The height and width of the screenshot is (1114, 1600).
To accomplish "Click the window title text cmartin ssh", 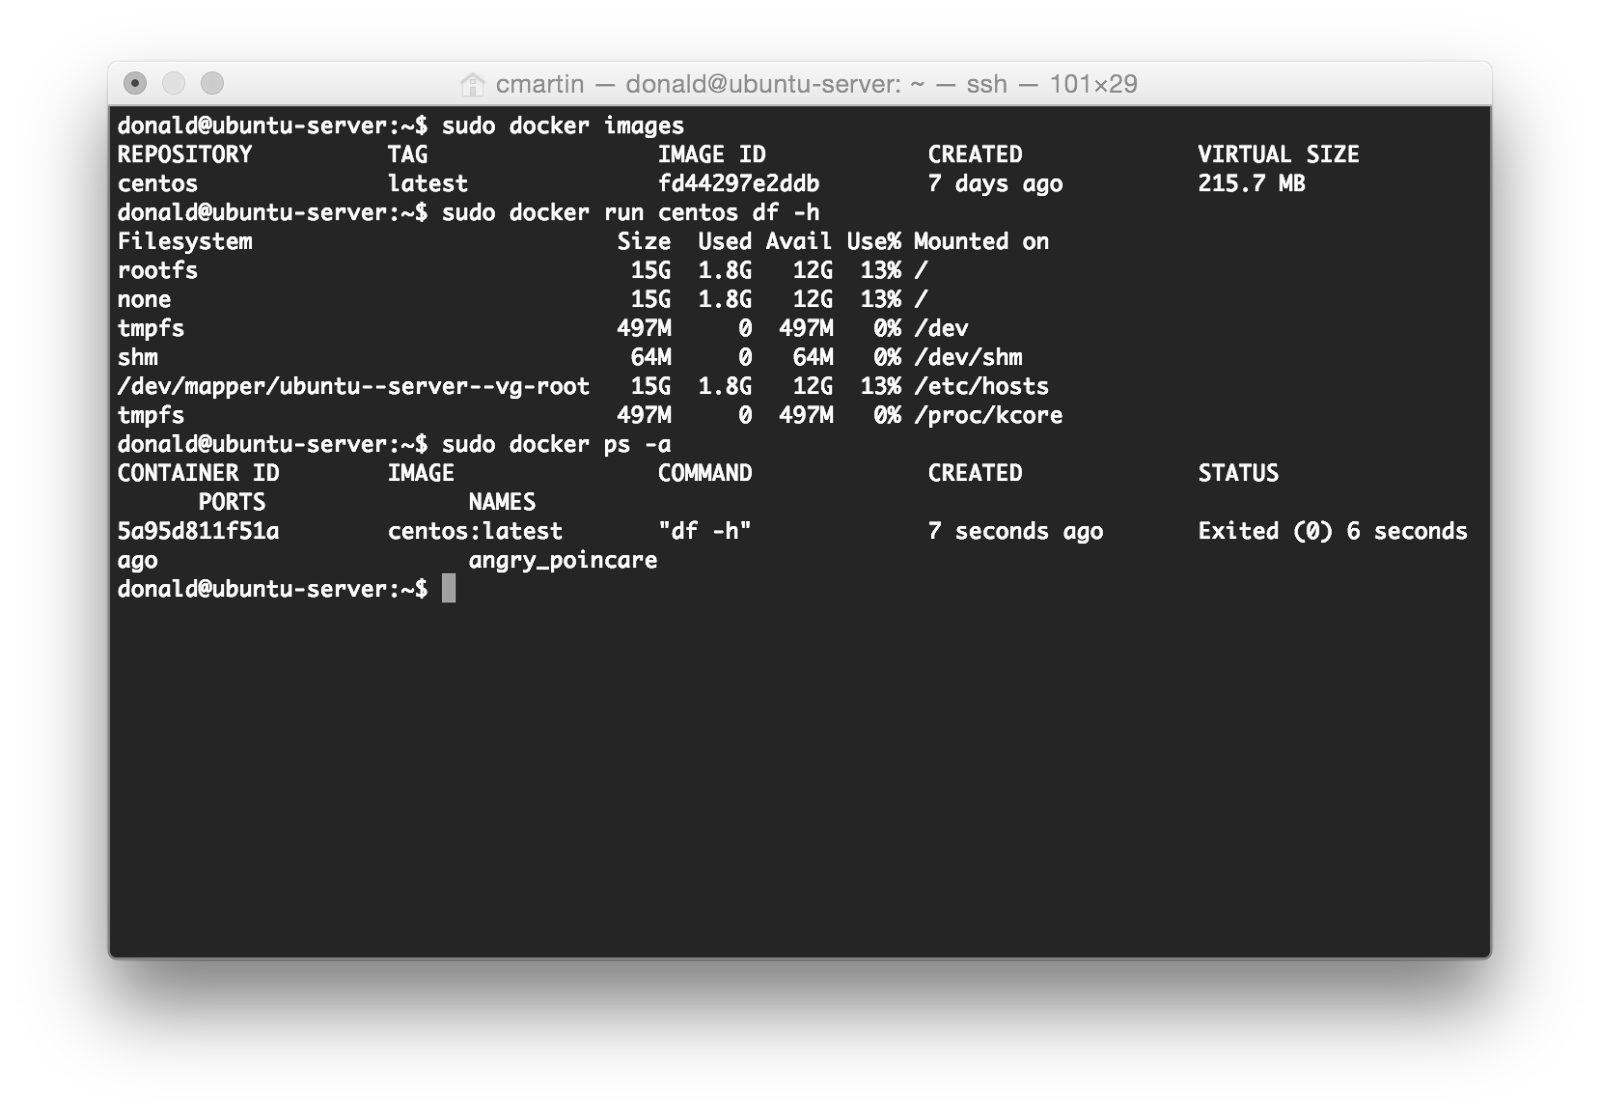I will pos(817,84).
